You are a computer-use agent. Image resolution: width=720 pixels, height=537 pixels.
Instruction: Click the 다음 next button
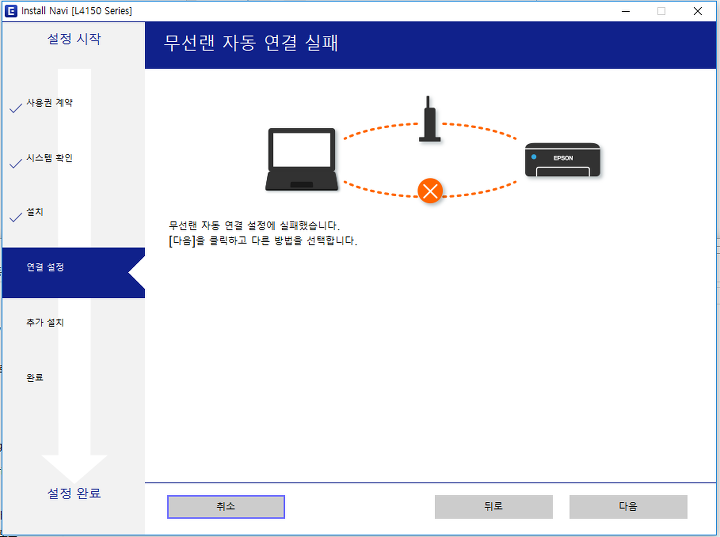[628, 507]
